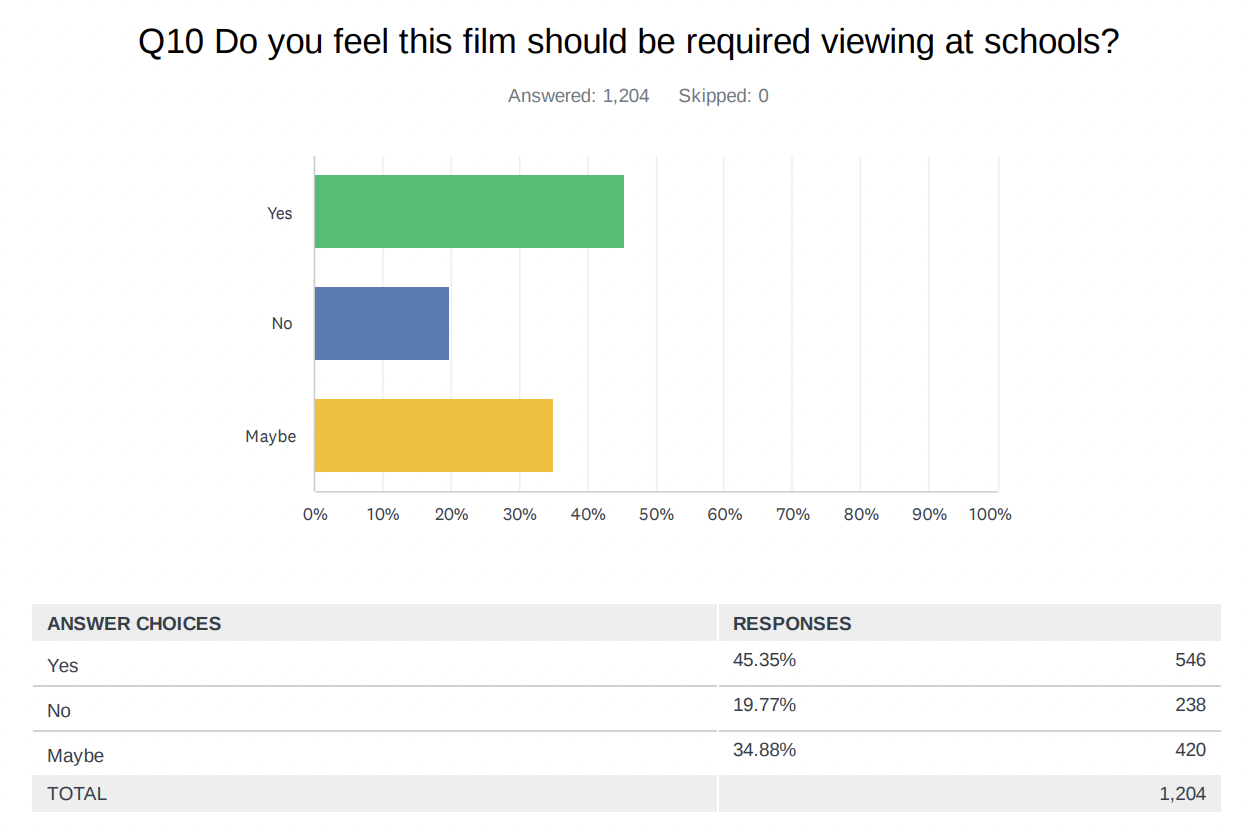
Task: Click the RESPONSES column header
Action: (792, 624)
